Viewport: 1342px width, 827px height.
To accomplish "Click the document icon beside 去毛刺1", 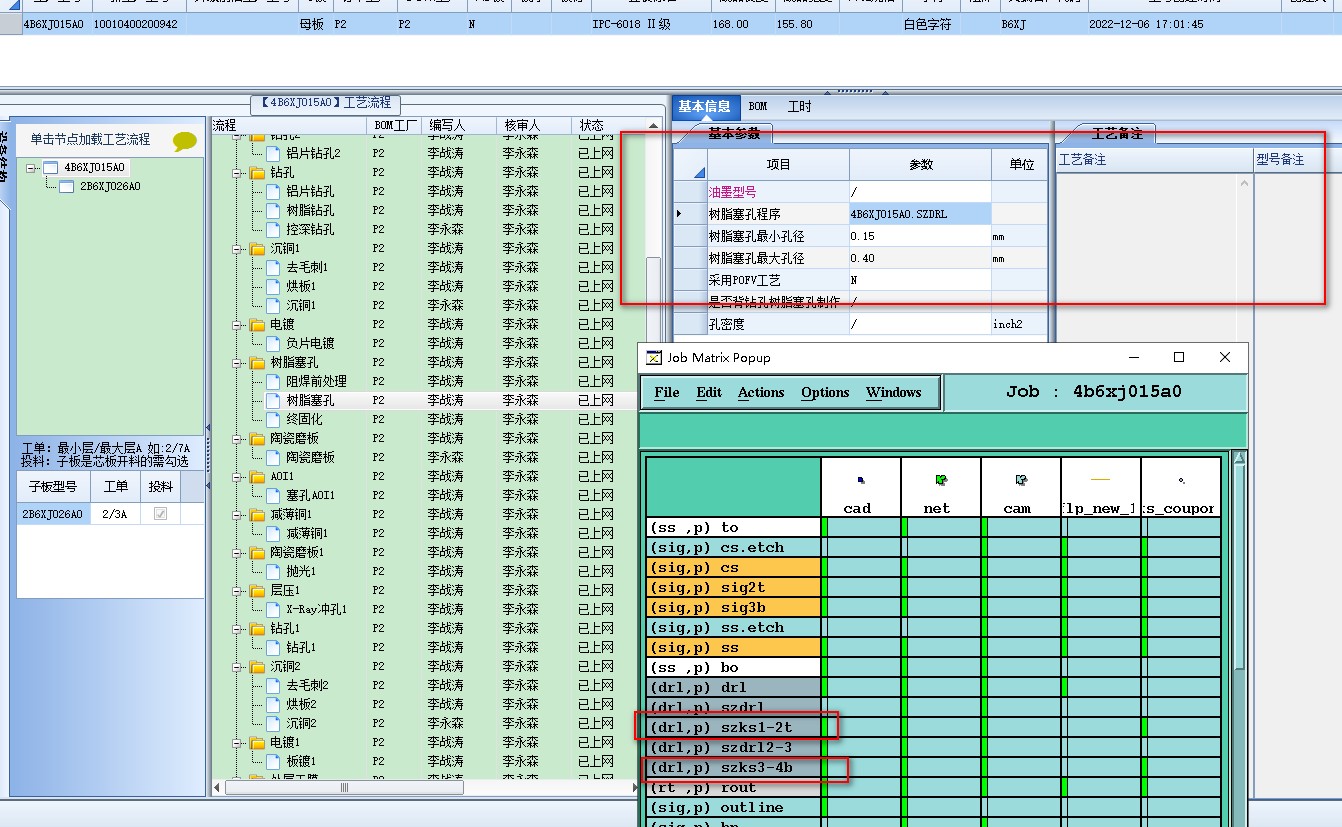I will pyautogui.click(x=273, y=268).
